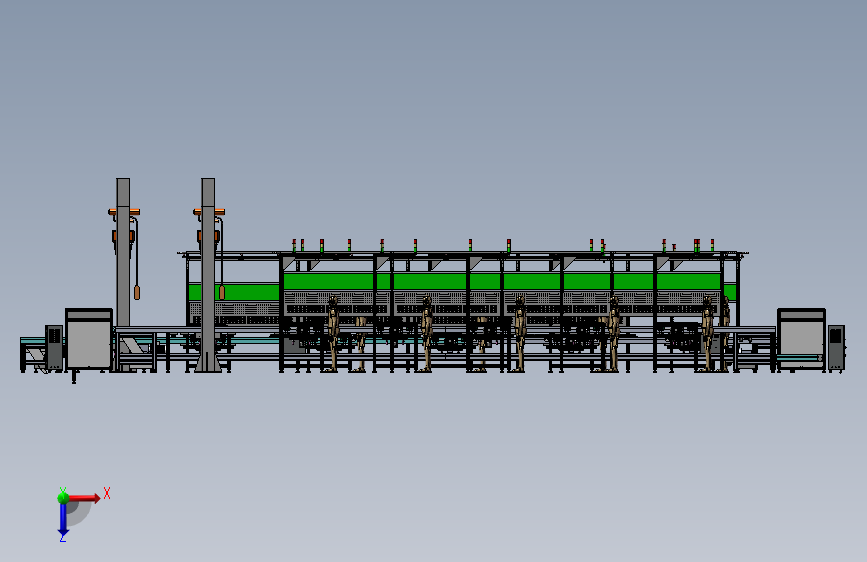
Task: Click the green Y axis ball of the triad
Action: (x=63, y=497)
